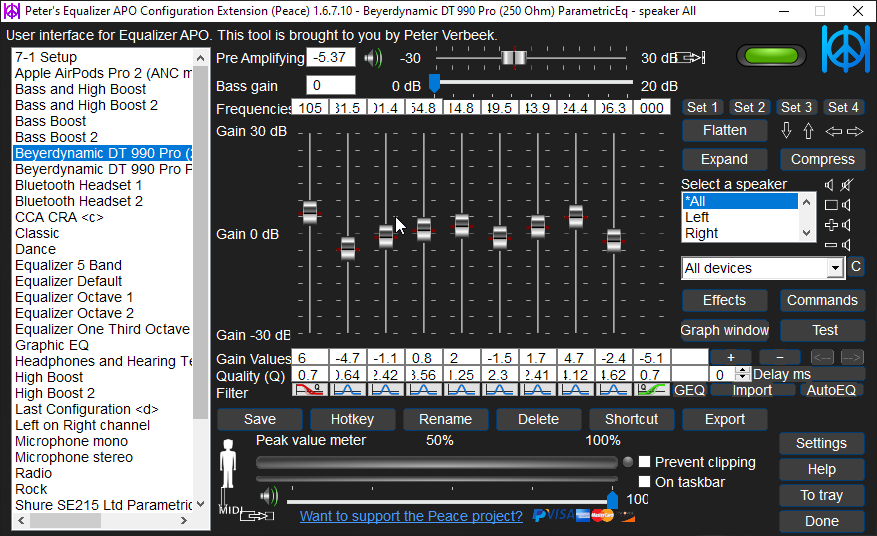The image size is (877, 536).
Task: Switch to Set 4
Action: [843, 107]
